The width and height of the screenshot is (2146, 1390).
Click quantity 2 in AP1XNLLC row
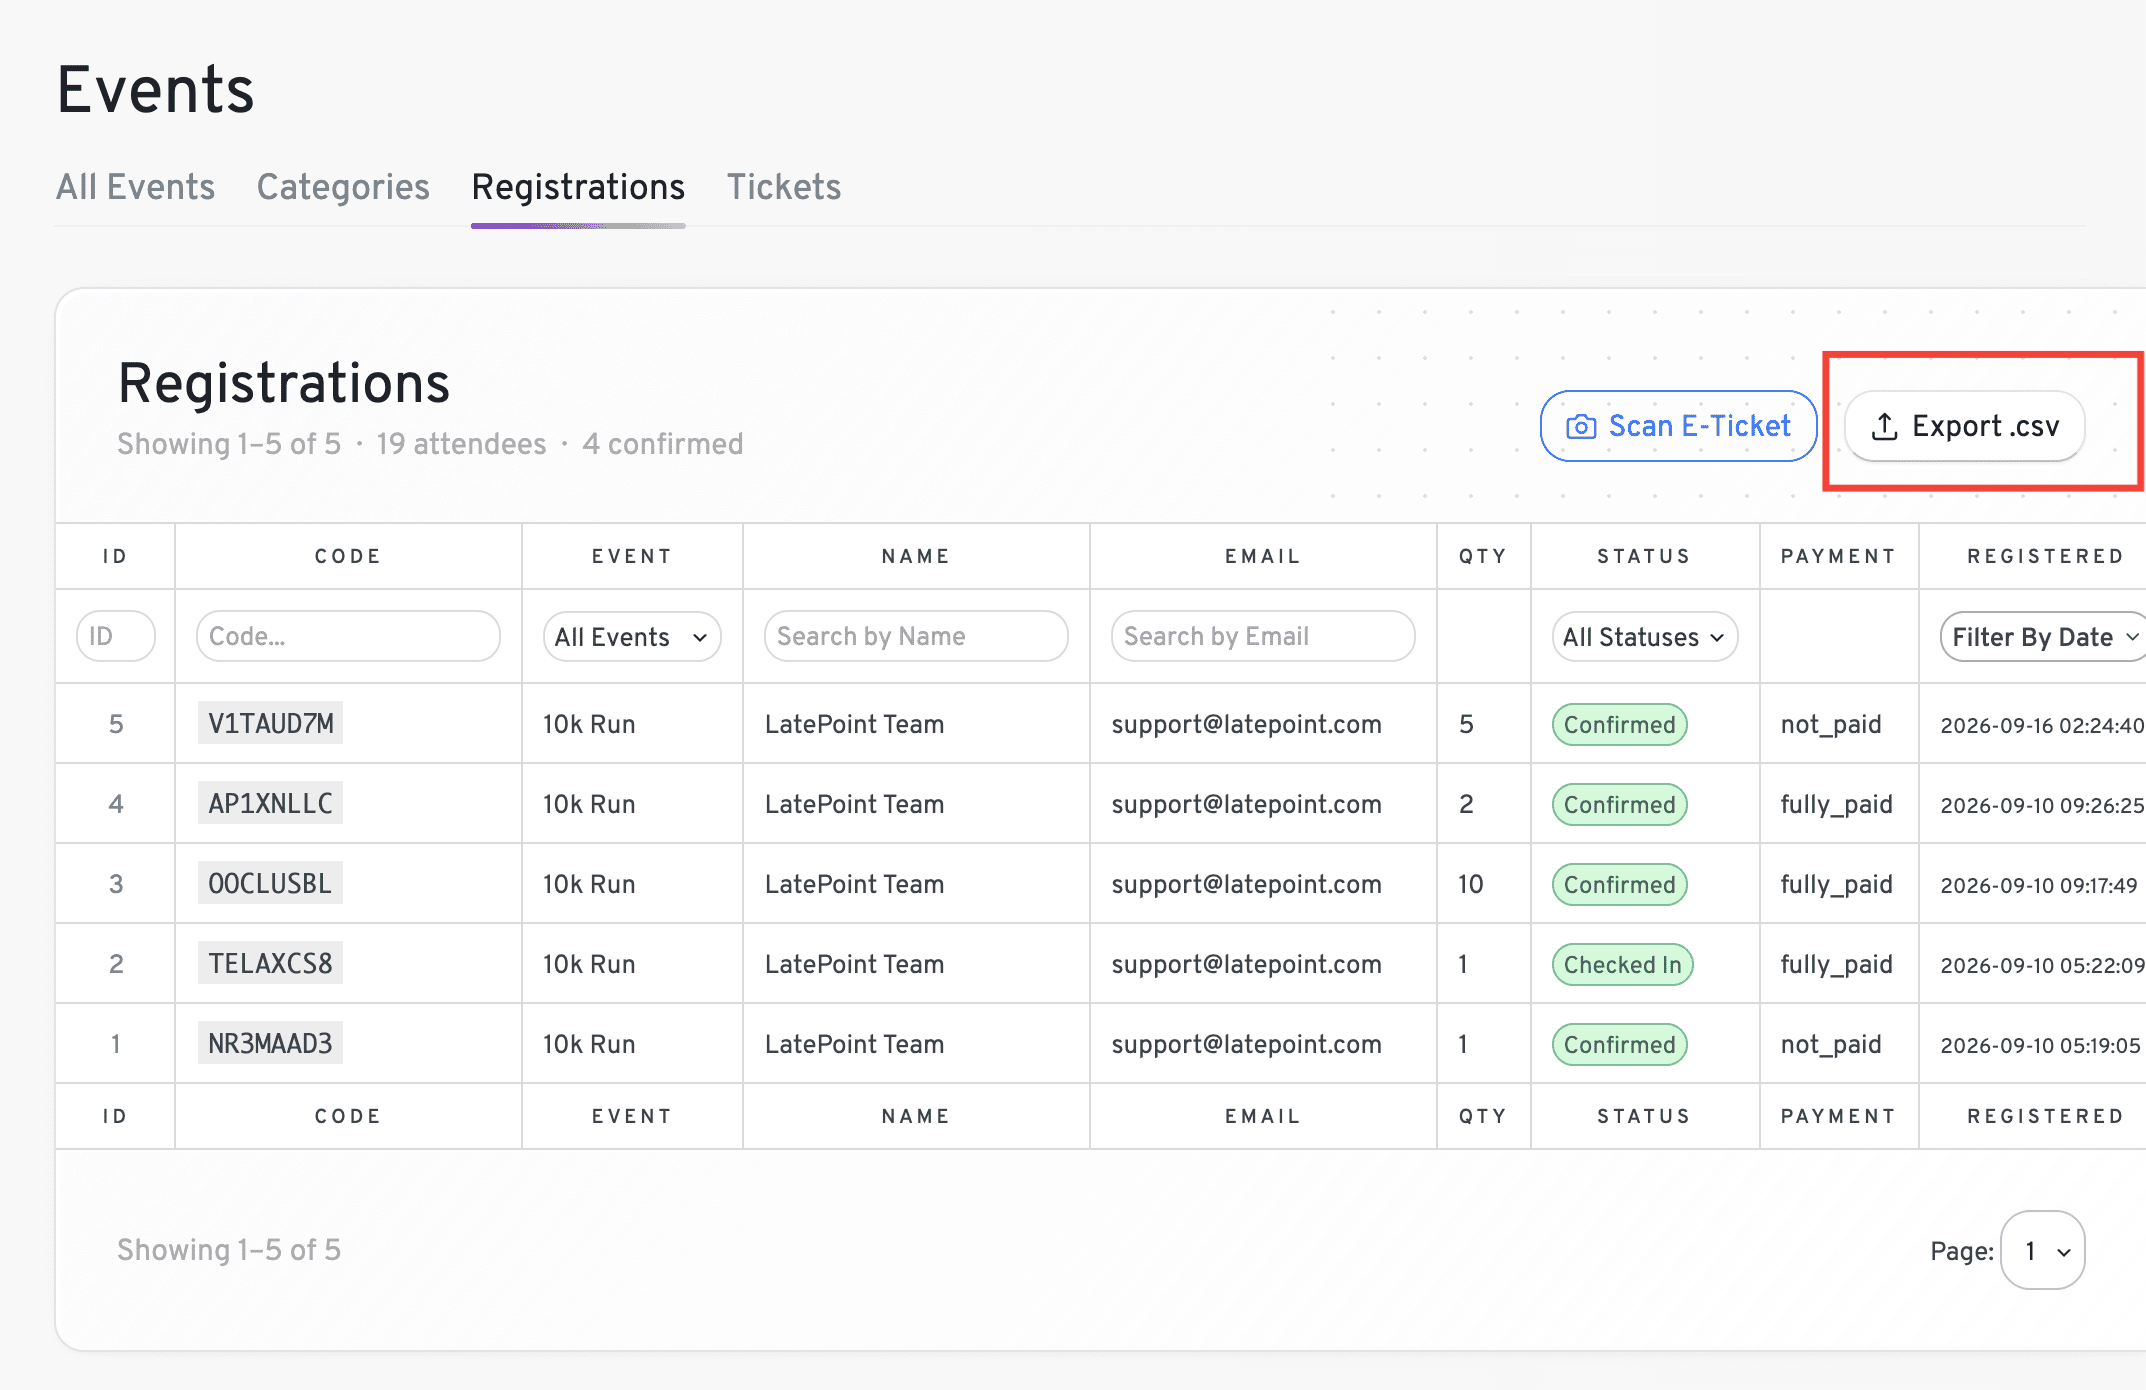1466,804
